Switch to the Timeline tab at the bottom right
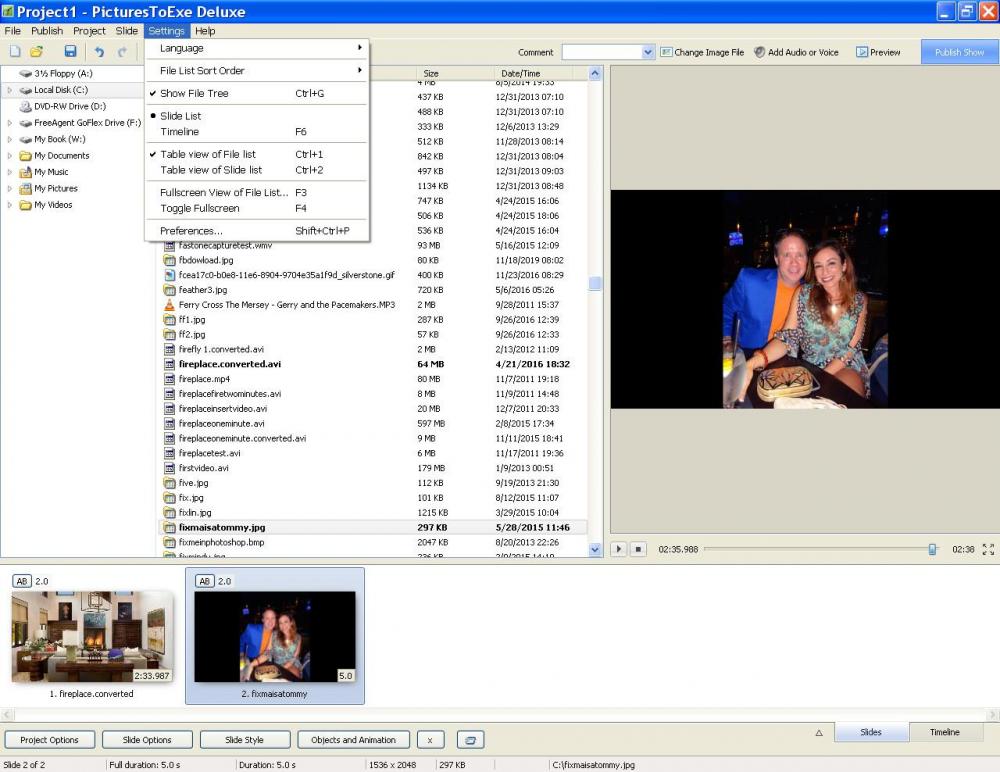Screen dimensions: 1000x772 [x=944, y=732]
